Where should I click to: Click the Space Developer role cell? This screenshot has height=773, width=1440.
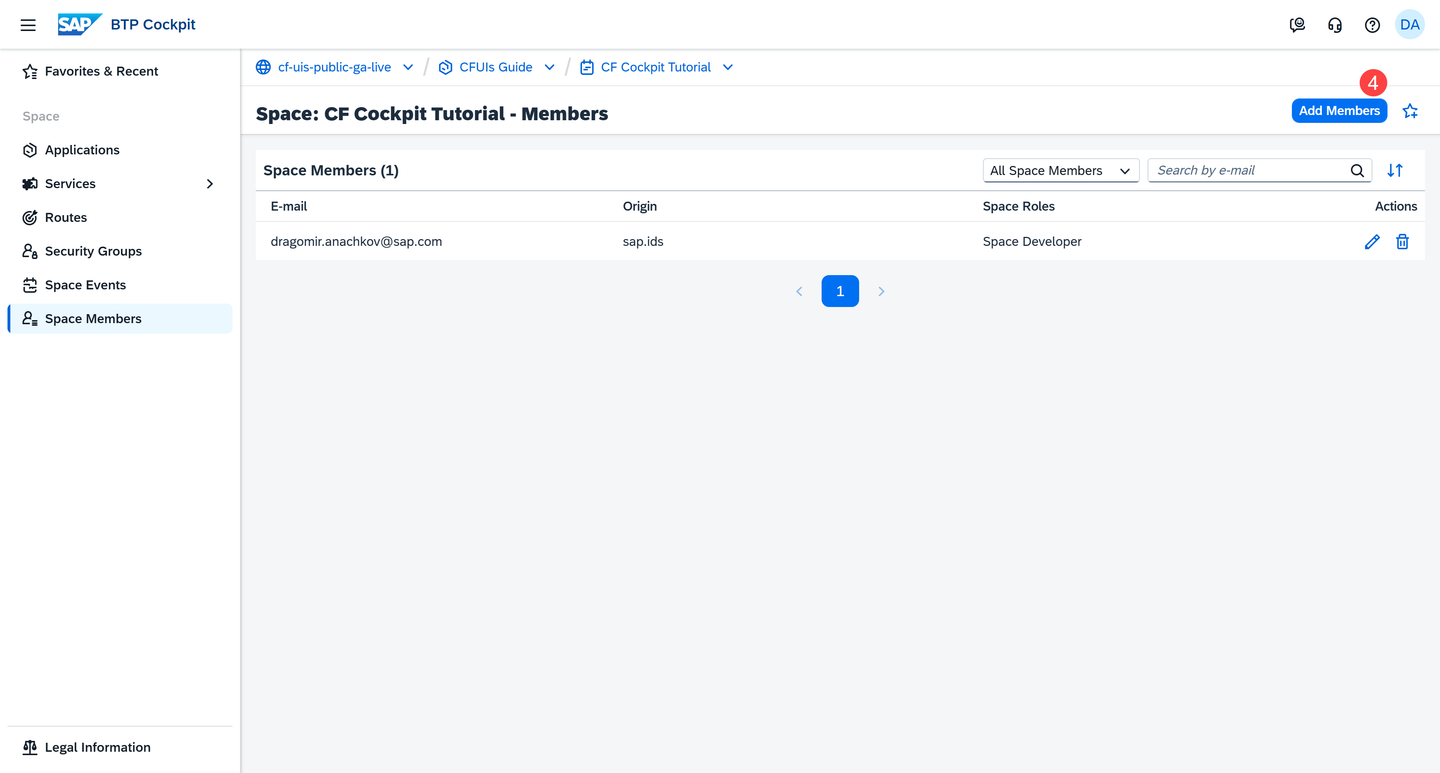1032,242
